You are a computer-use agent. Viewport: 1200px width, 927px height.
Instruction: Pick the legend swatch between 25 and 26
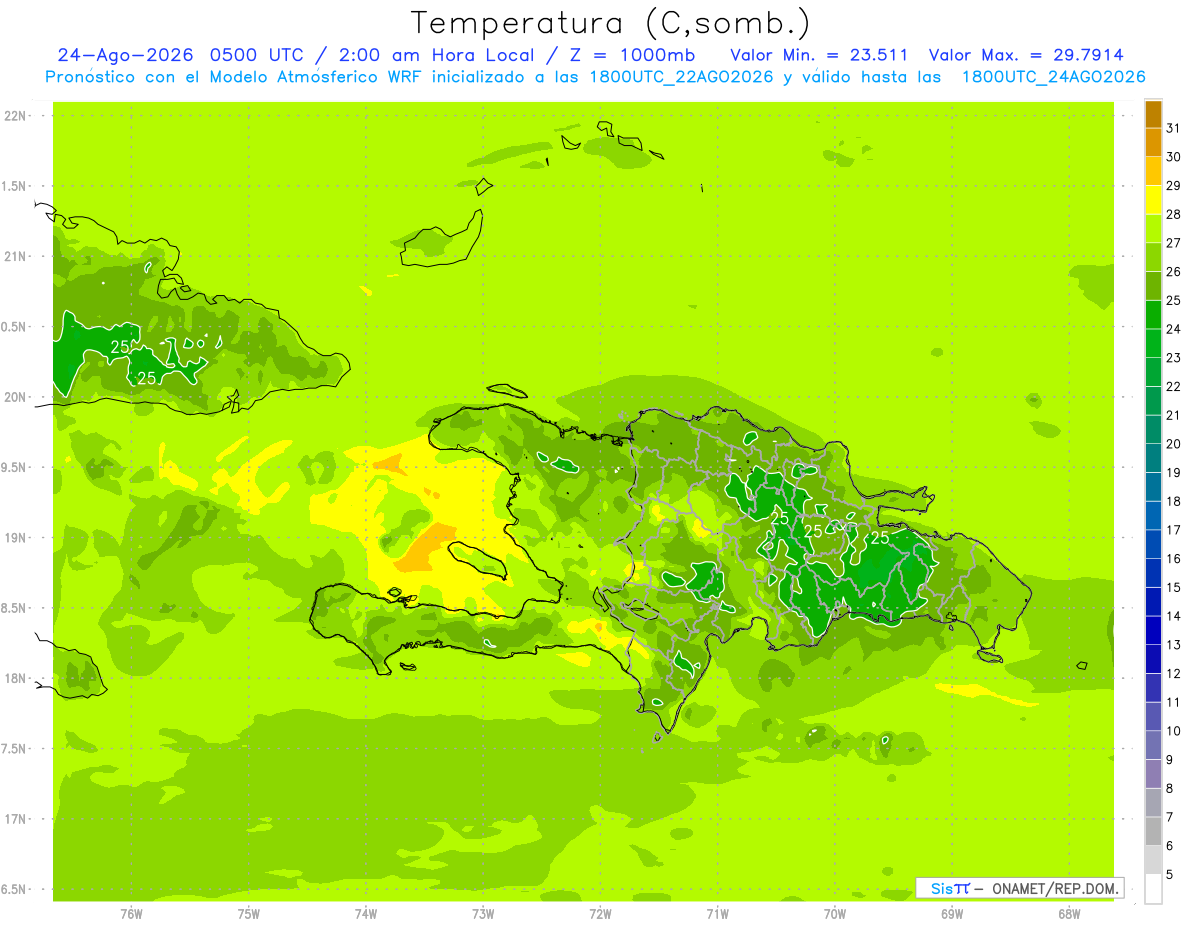click(1153, 286)
